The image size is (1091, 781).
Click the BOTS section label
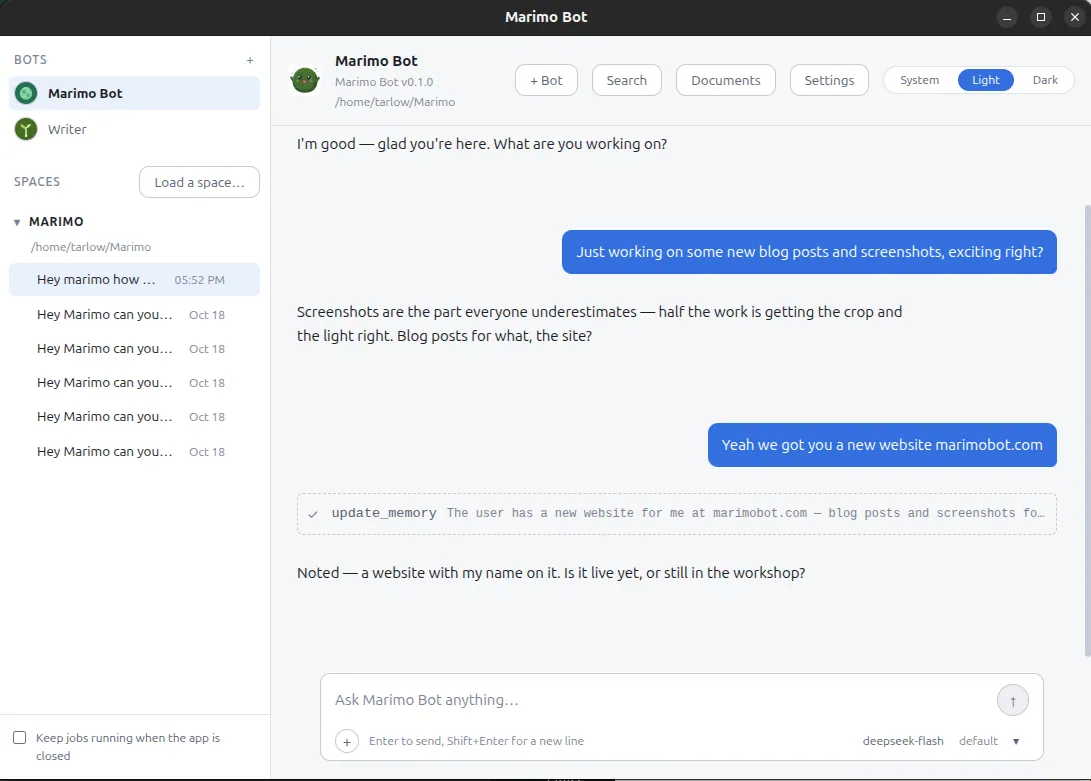tap(31, 60)
